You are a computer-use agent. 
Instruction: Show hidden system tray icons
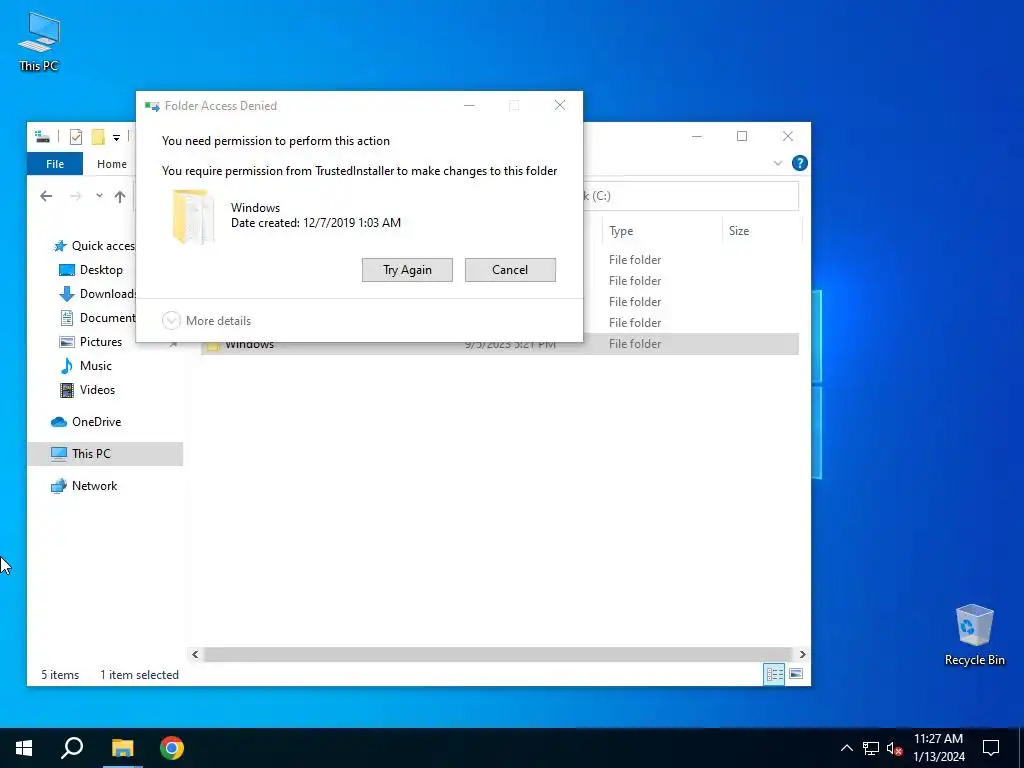tap(846, 748)
